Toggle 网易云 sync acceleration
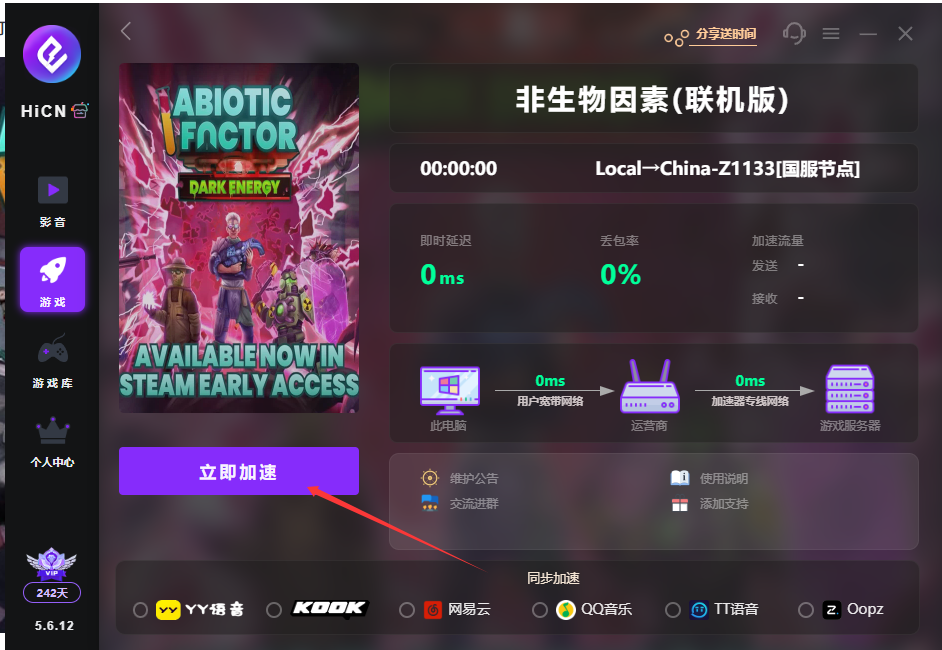Image resolution: width=942 pixels, height=650 pixels. (x=407, y=610)
